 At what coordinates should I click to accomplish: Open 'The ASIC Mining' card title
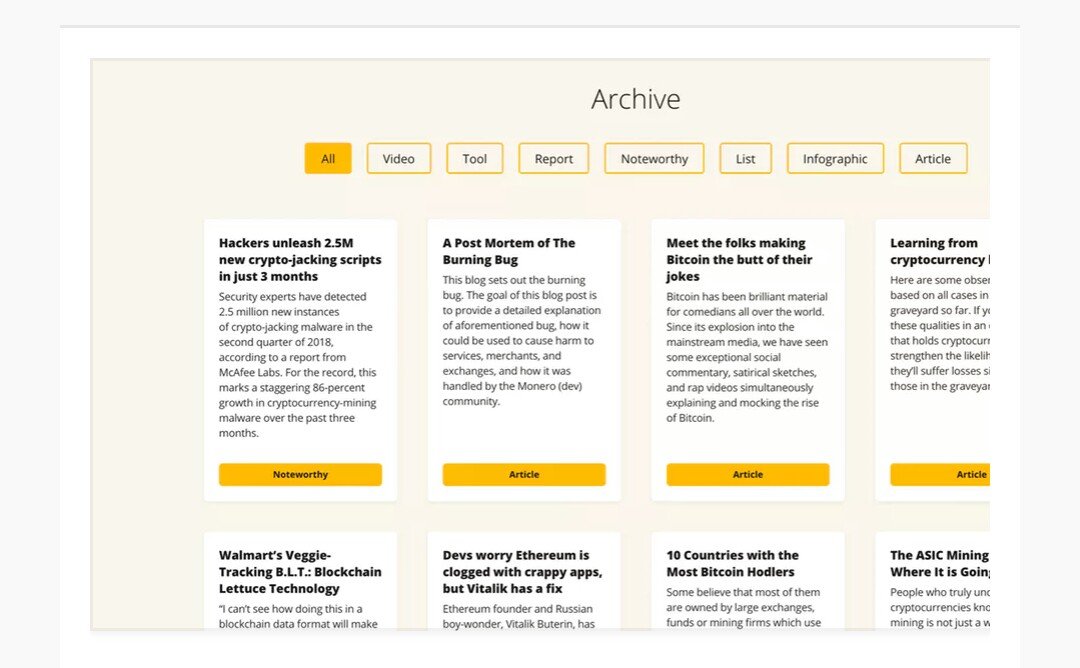(940, 563)
